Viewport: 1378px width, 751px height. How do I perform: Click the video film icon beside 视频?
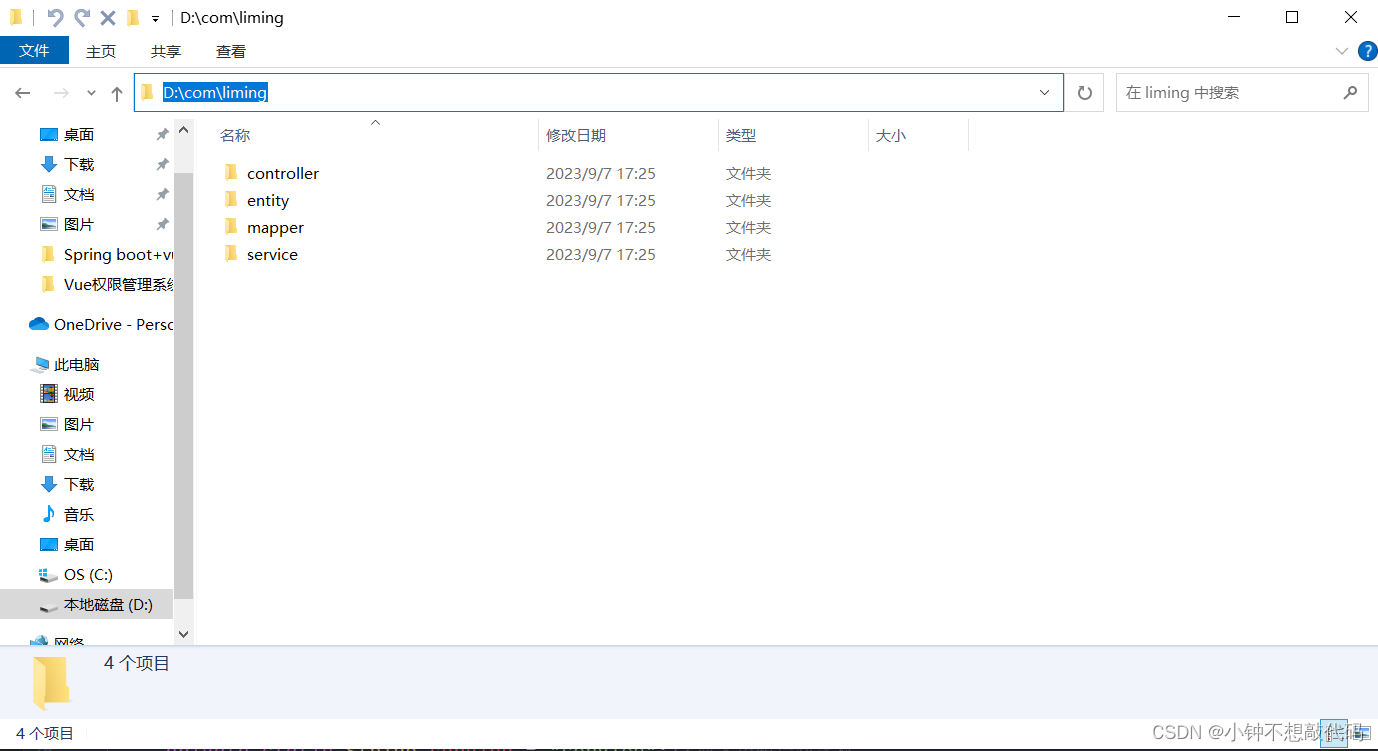click(x=48, y=394)
